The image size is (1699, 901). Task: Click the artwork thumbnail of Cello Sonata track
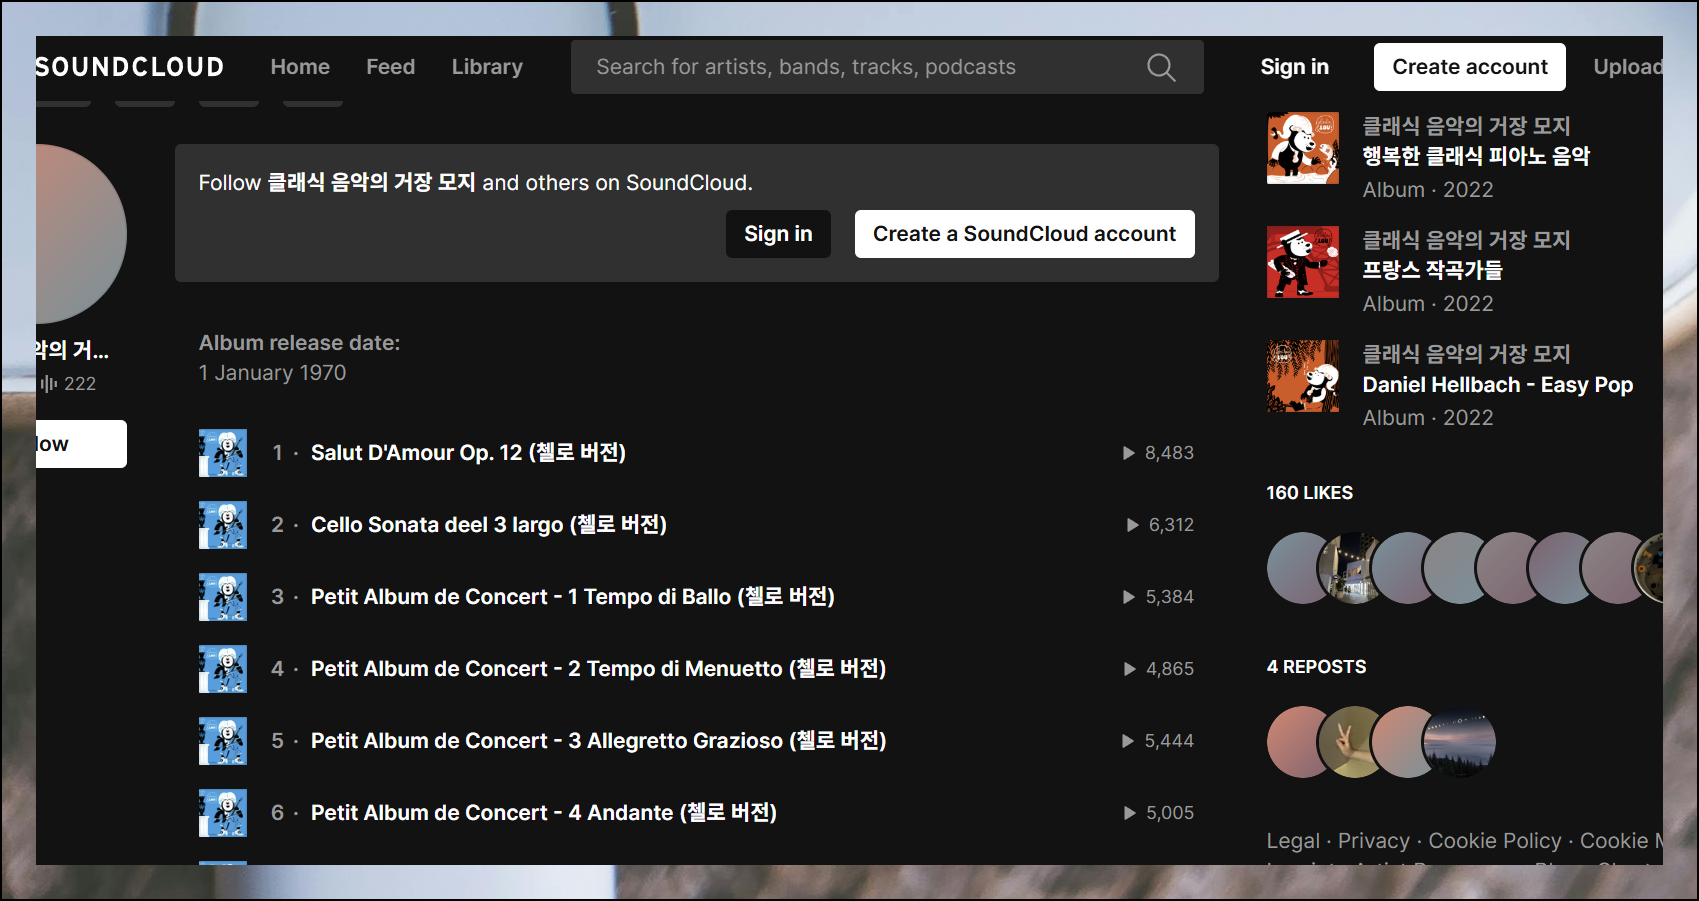pyautogui.click(x=223, y=525)
